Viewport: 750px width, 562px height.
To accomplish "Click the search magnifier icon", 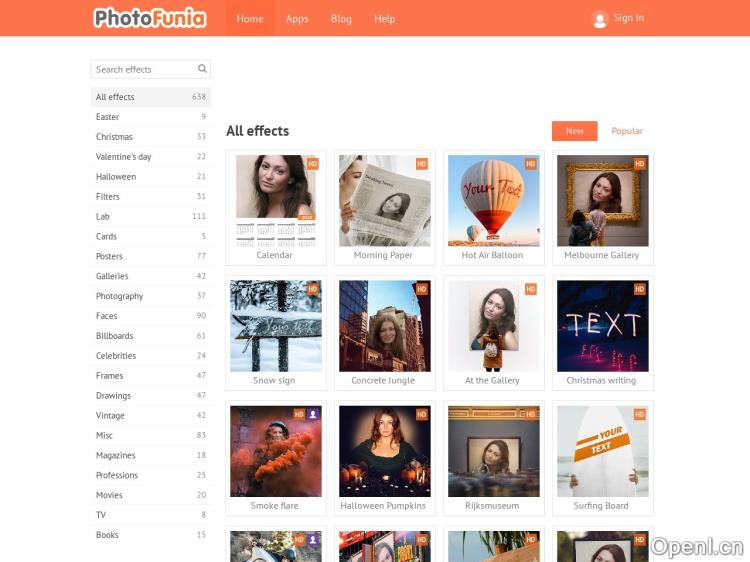I will [x=202, y=69].
